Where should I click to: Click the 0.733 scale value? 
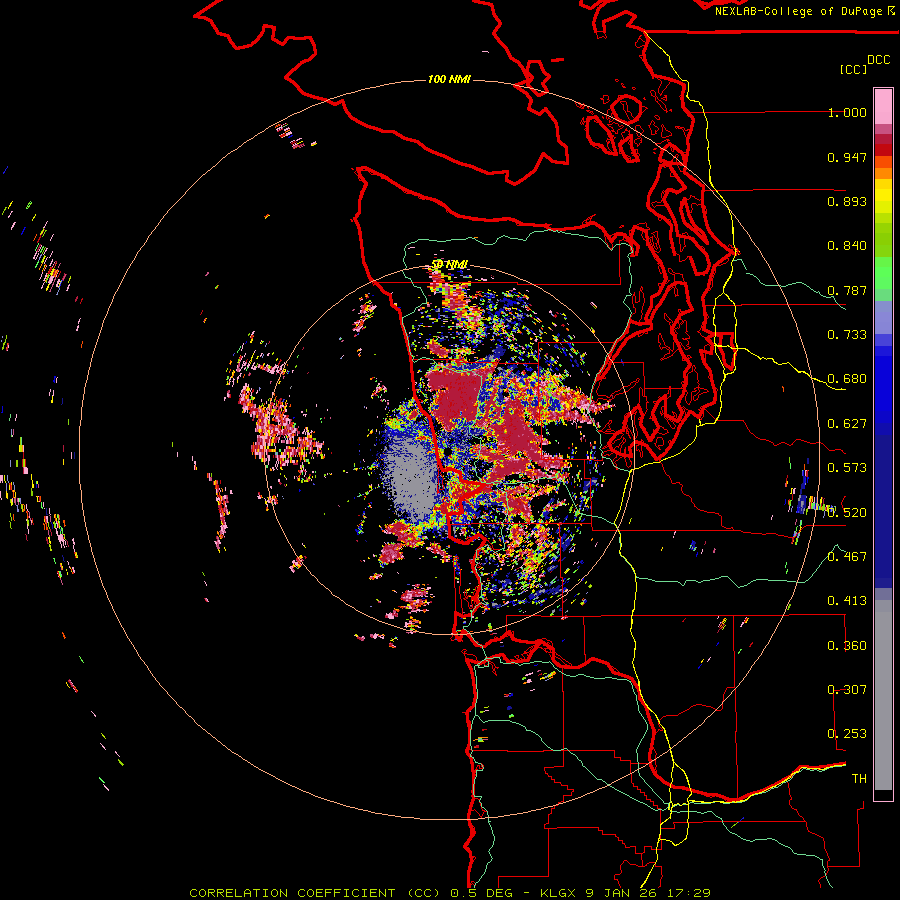pos(847,335)
